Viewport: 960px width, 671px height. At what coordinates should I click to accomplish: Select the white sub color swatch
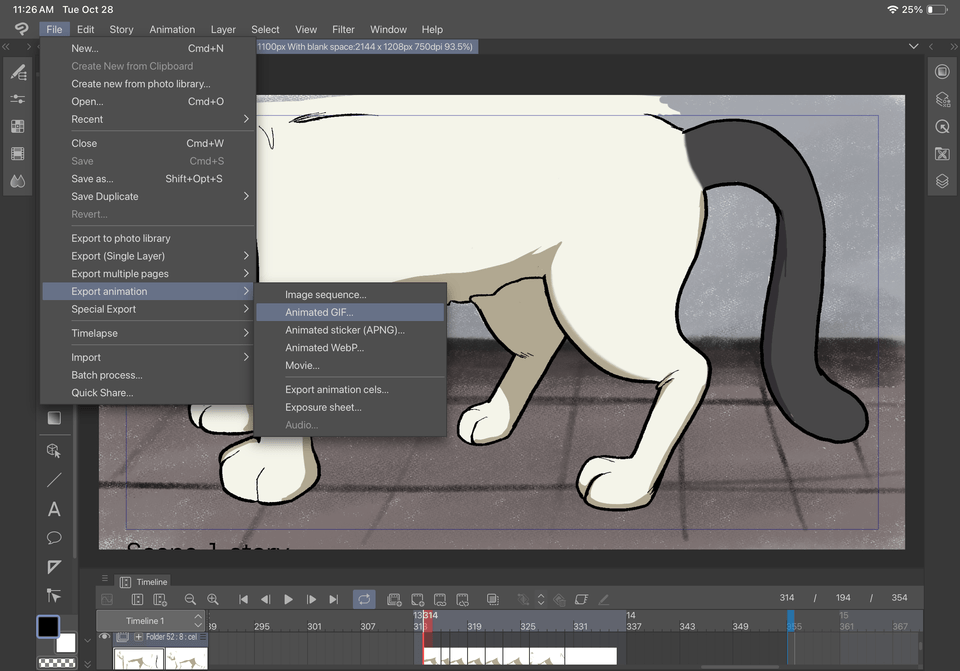coord(67,644)
